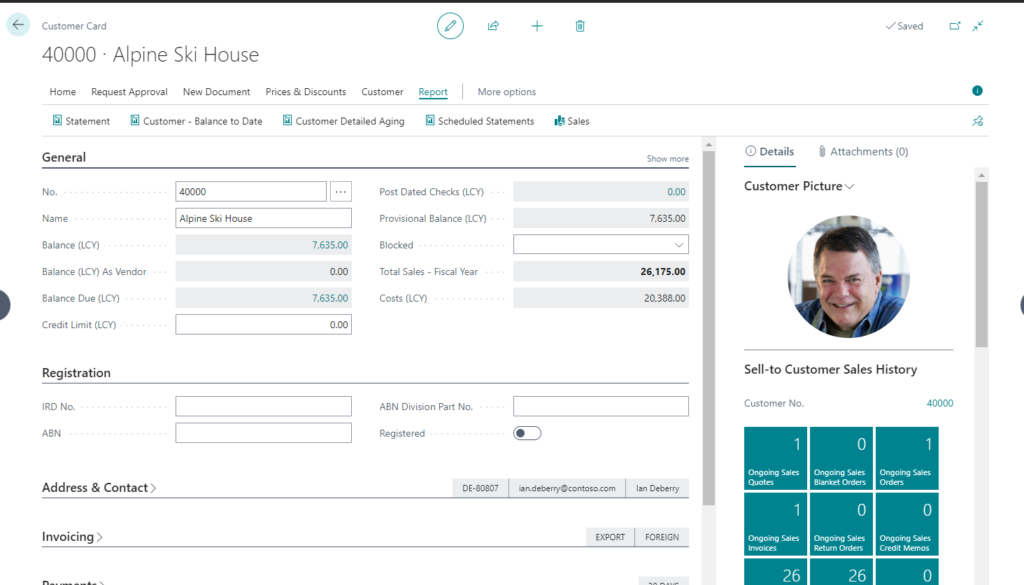Expand the Customer Picture menu chevron
The width and height of the screenshot is (1024, 585).
pyautogui.click(x=850, y=187)
